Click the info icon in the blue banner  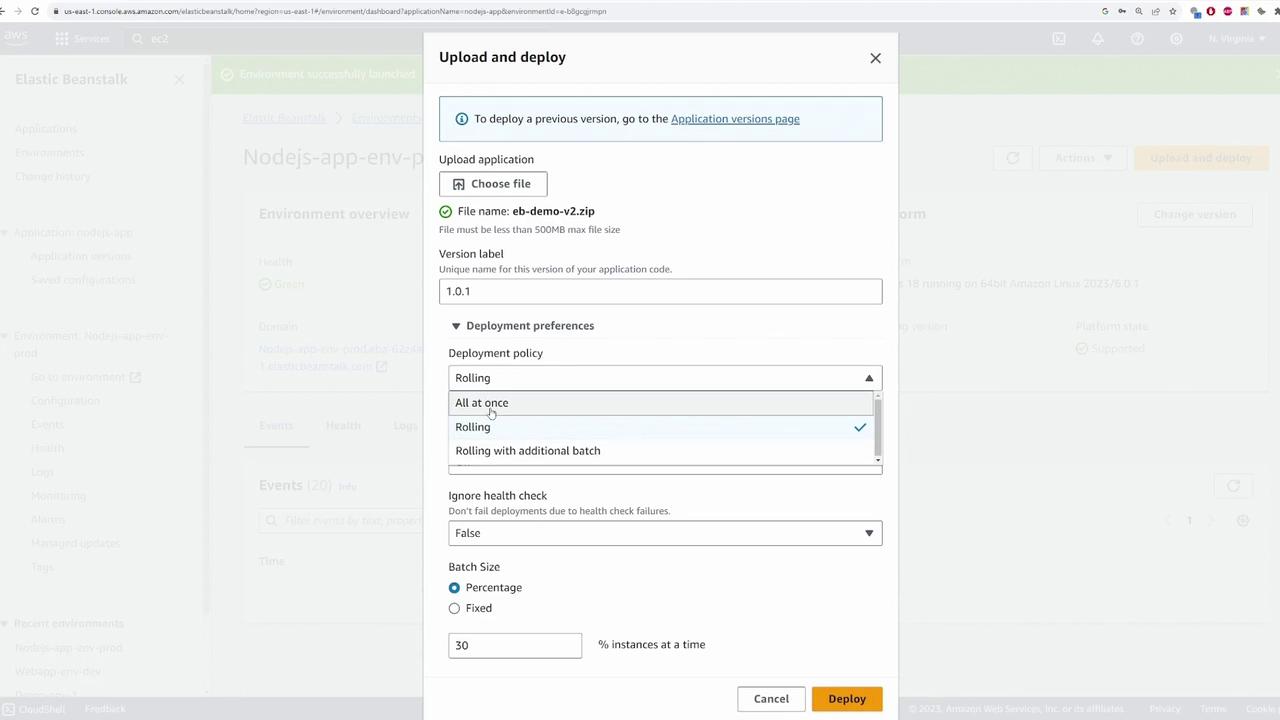pyautogui.click(x=461, y=119)
